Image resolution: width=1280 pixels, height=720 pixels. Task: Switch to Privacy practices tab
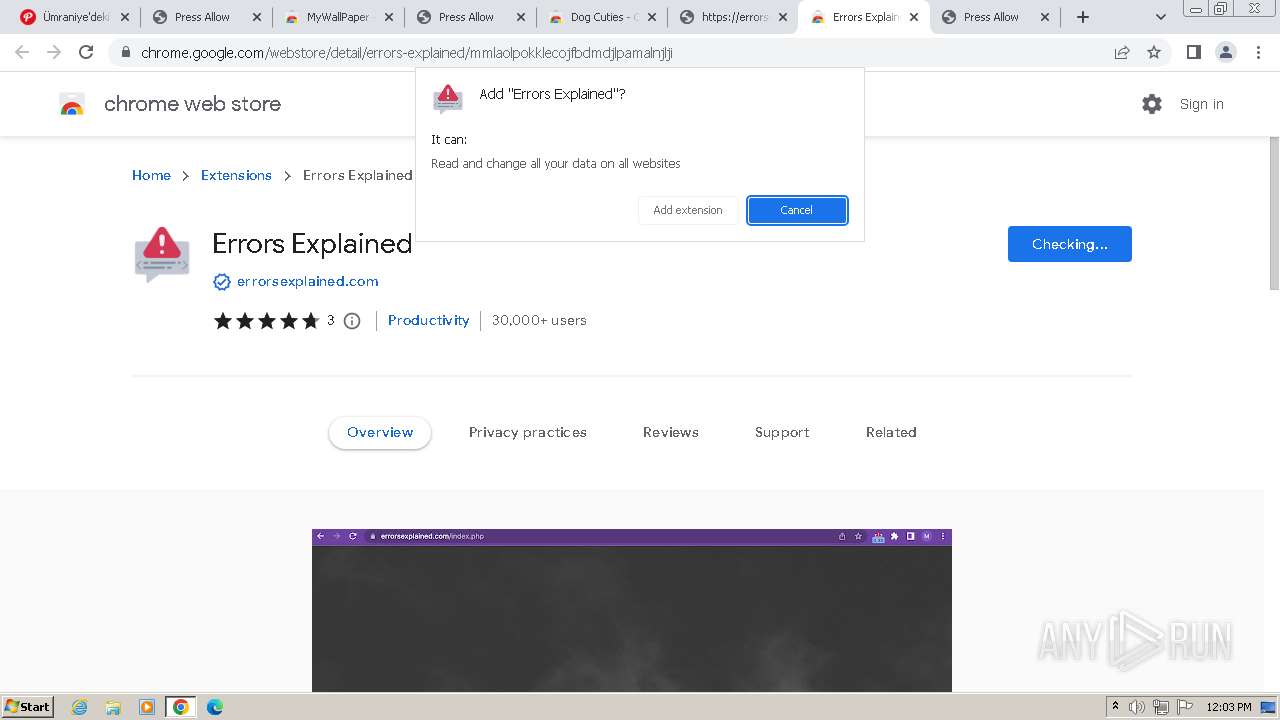point(528,432)
